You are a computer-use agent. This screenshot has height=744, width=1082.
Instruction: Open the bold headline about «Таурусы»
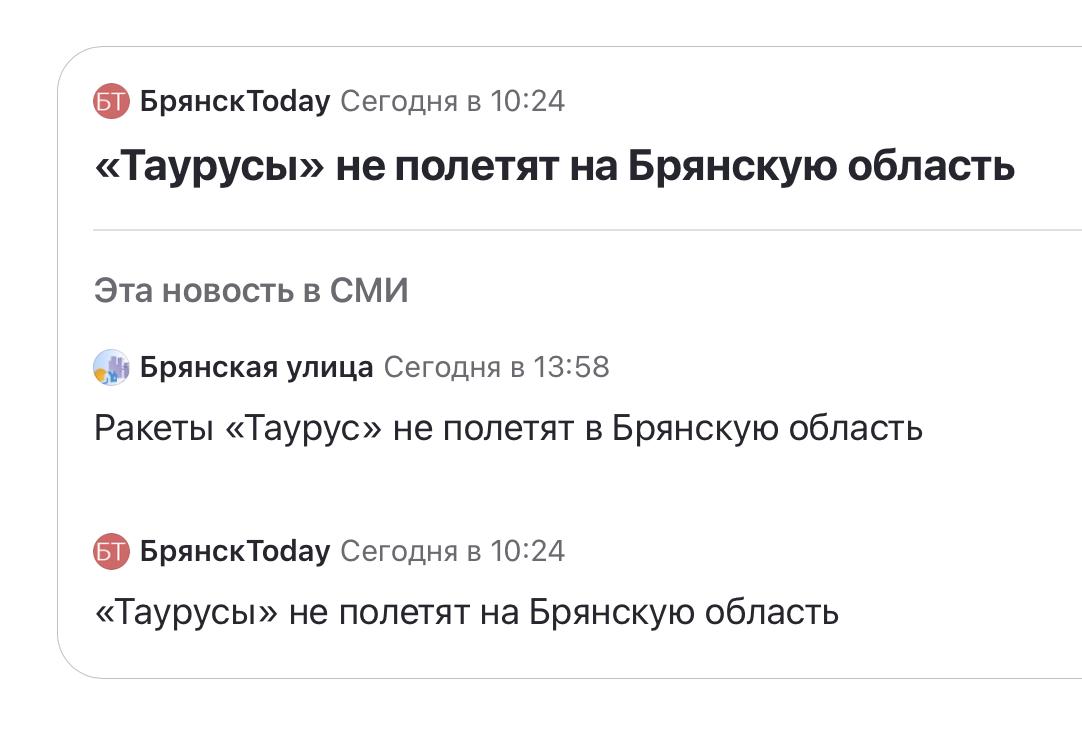point(554,167)
